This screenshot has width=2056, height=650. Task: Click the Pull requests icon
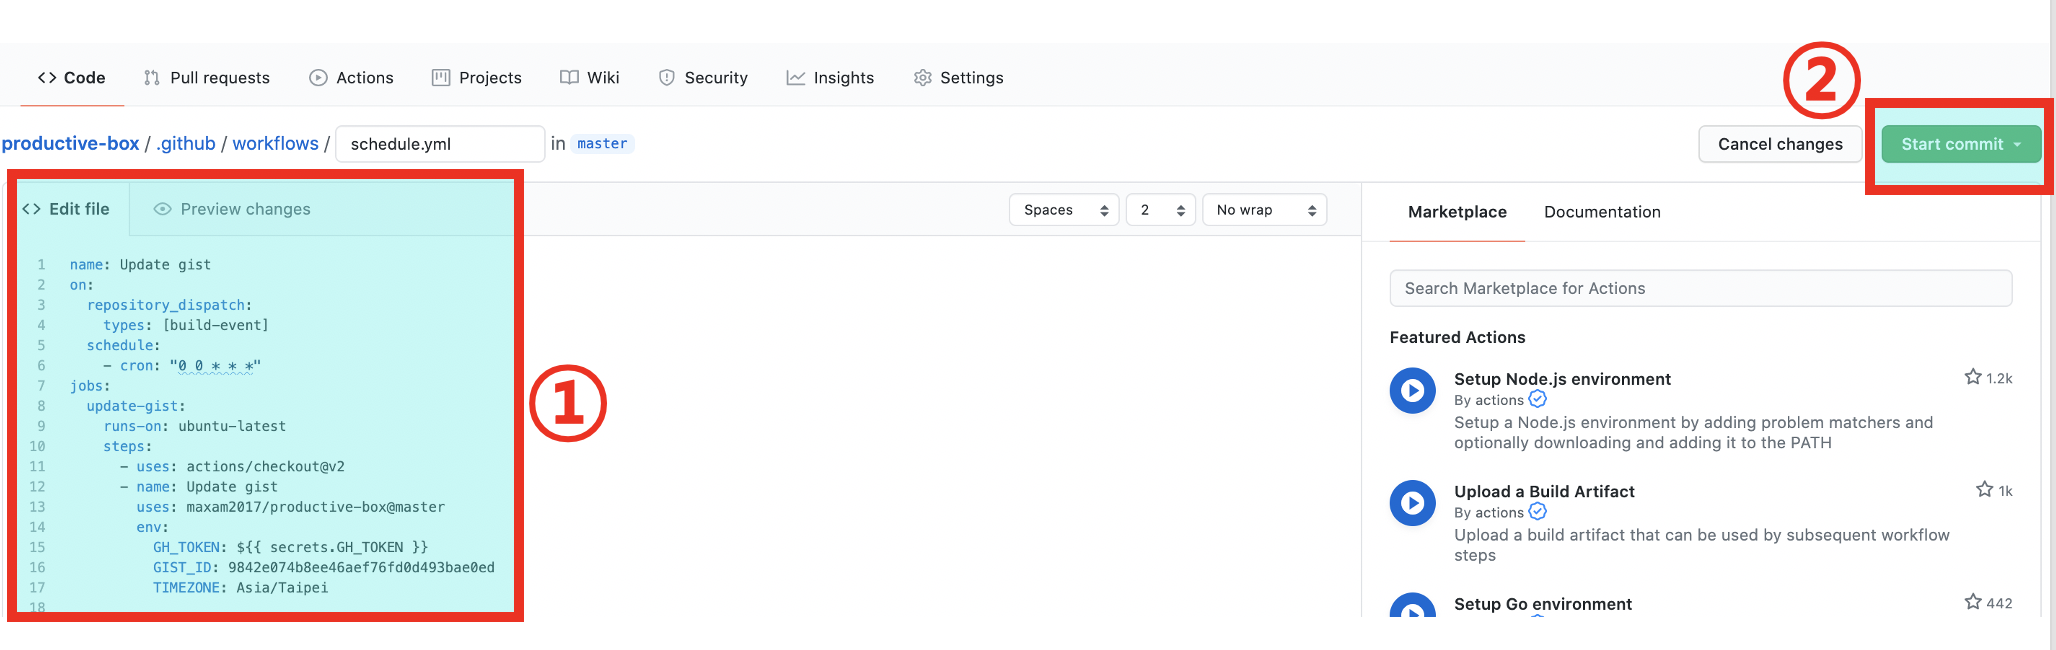152,78
